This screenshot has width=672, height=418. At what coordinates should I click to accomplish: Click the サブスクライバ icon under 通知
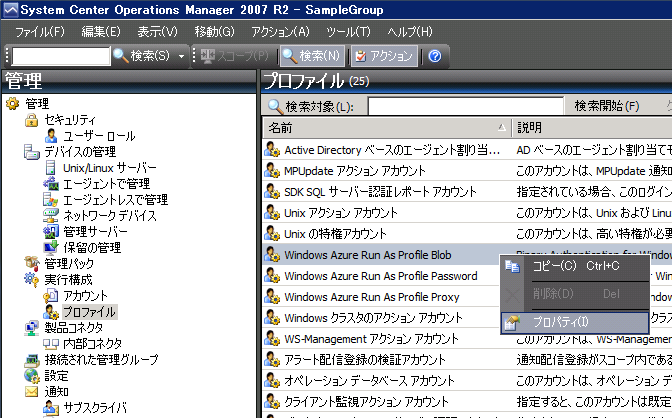(x=53, y=407)
